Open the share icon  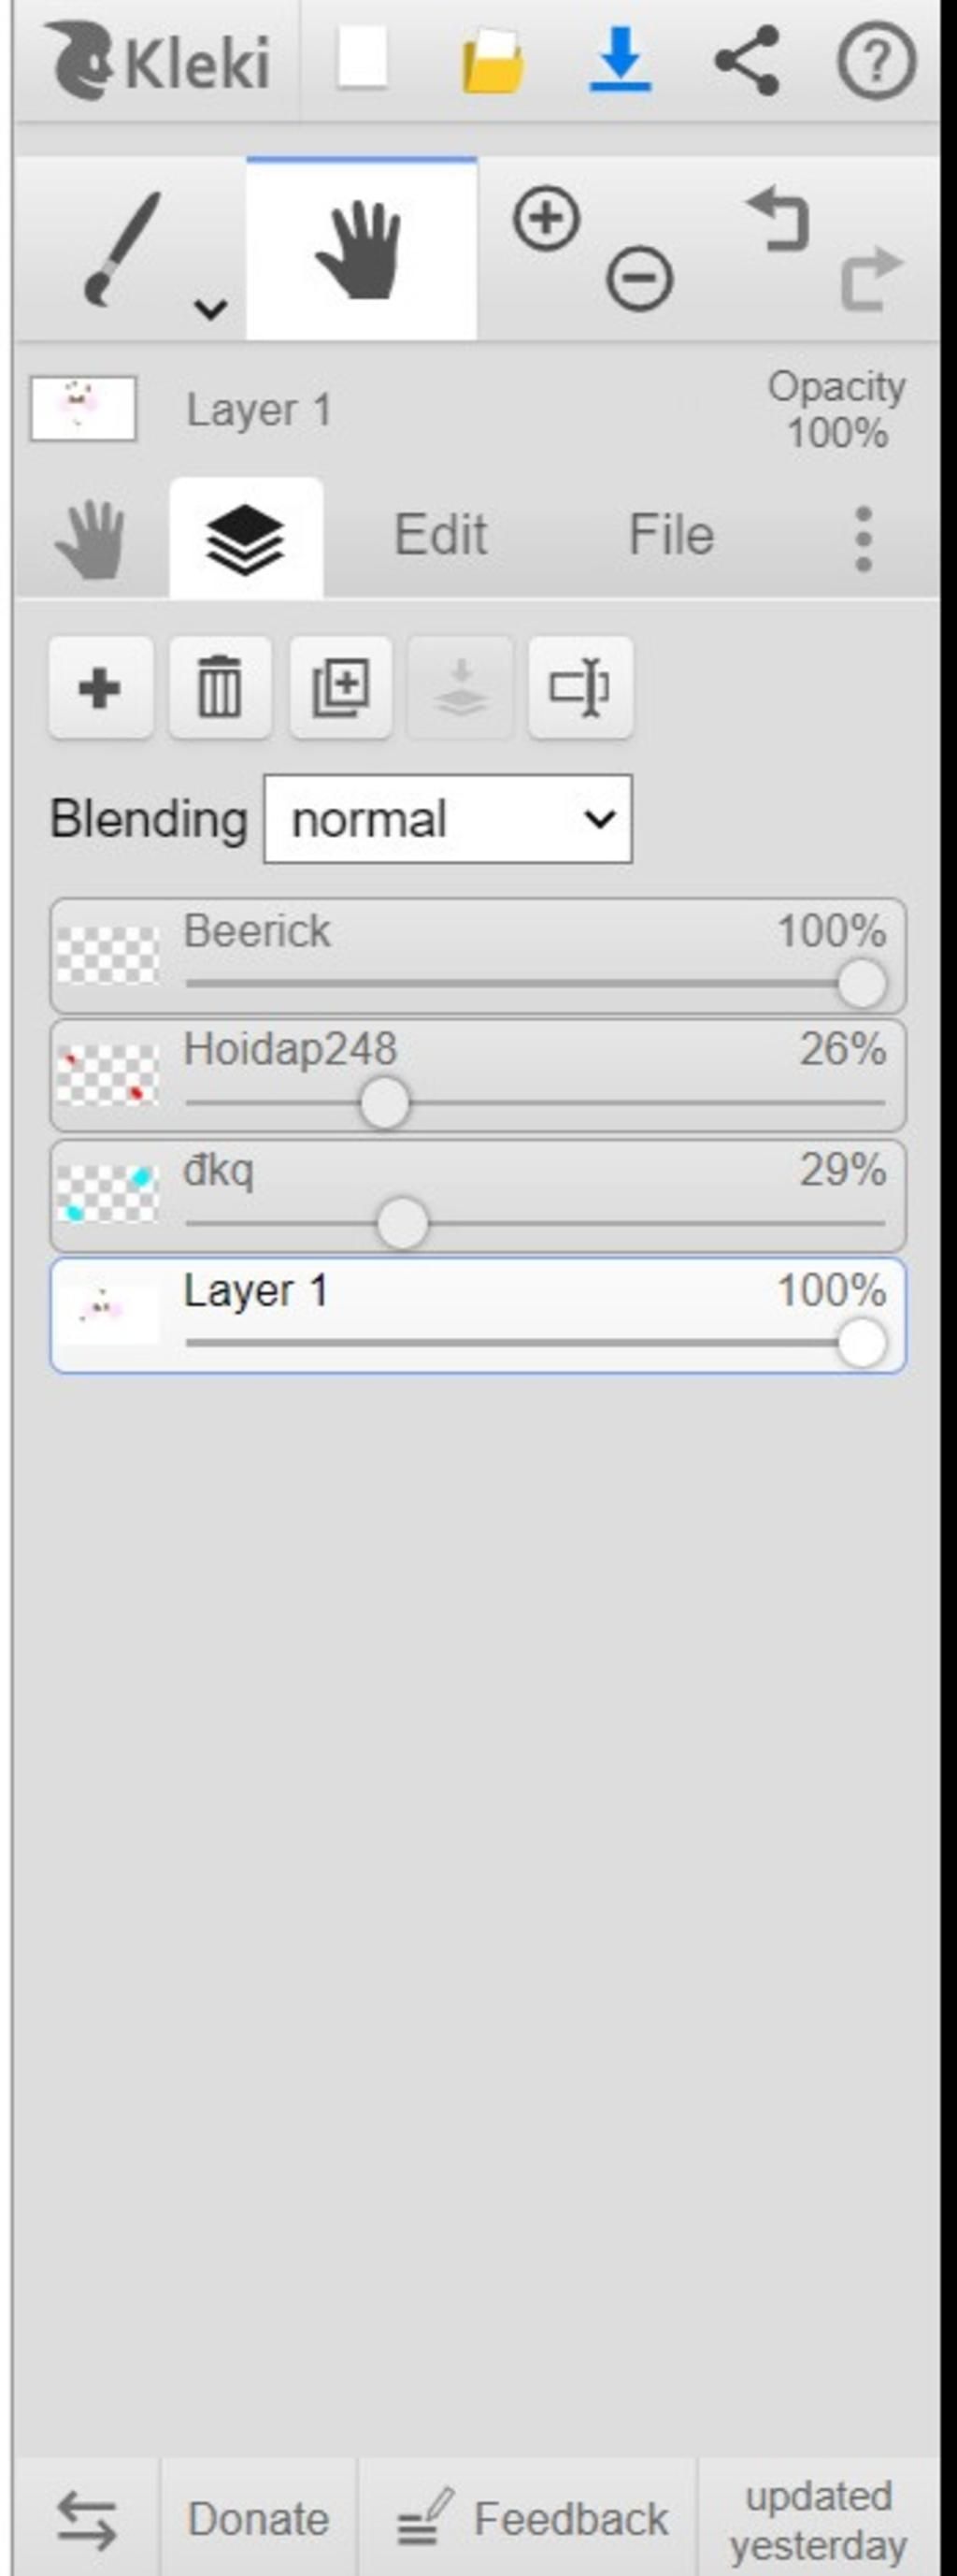pos(747,60)
